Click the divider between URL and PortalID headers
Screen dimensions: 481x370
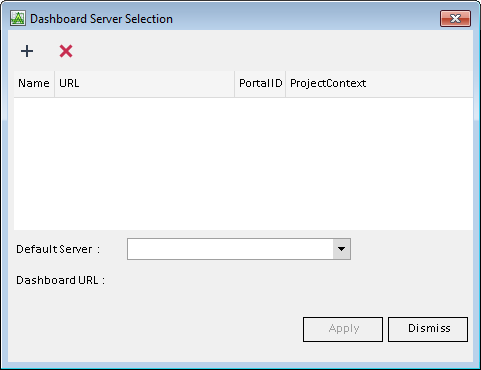click(235, 84)
